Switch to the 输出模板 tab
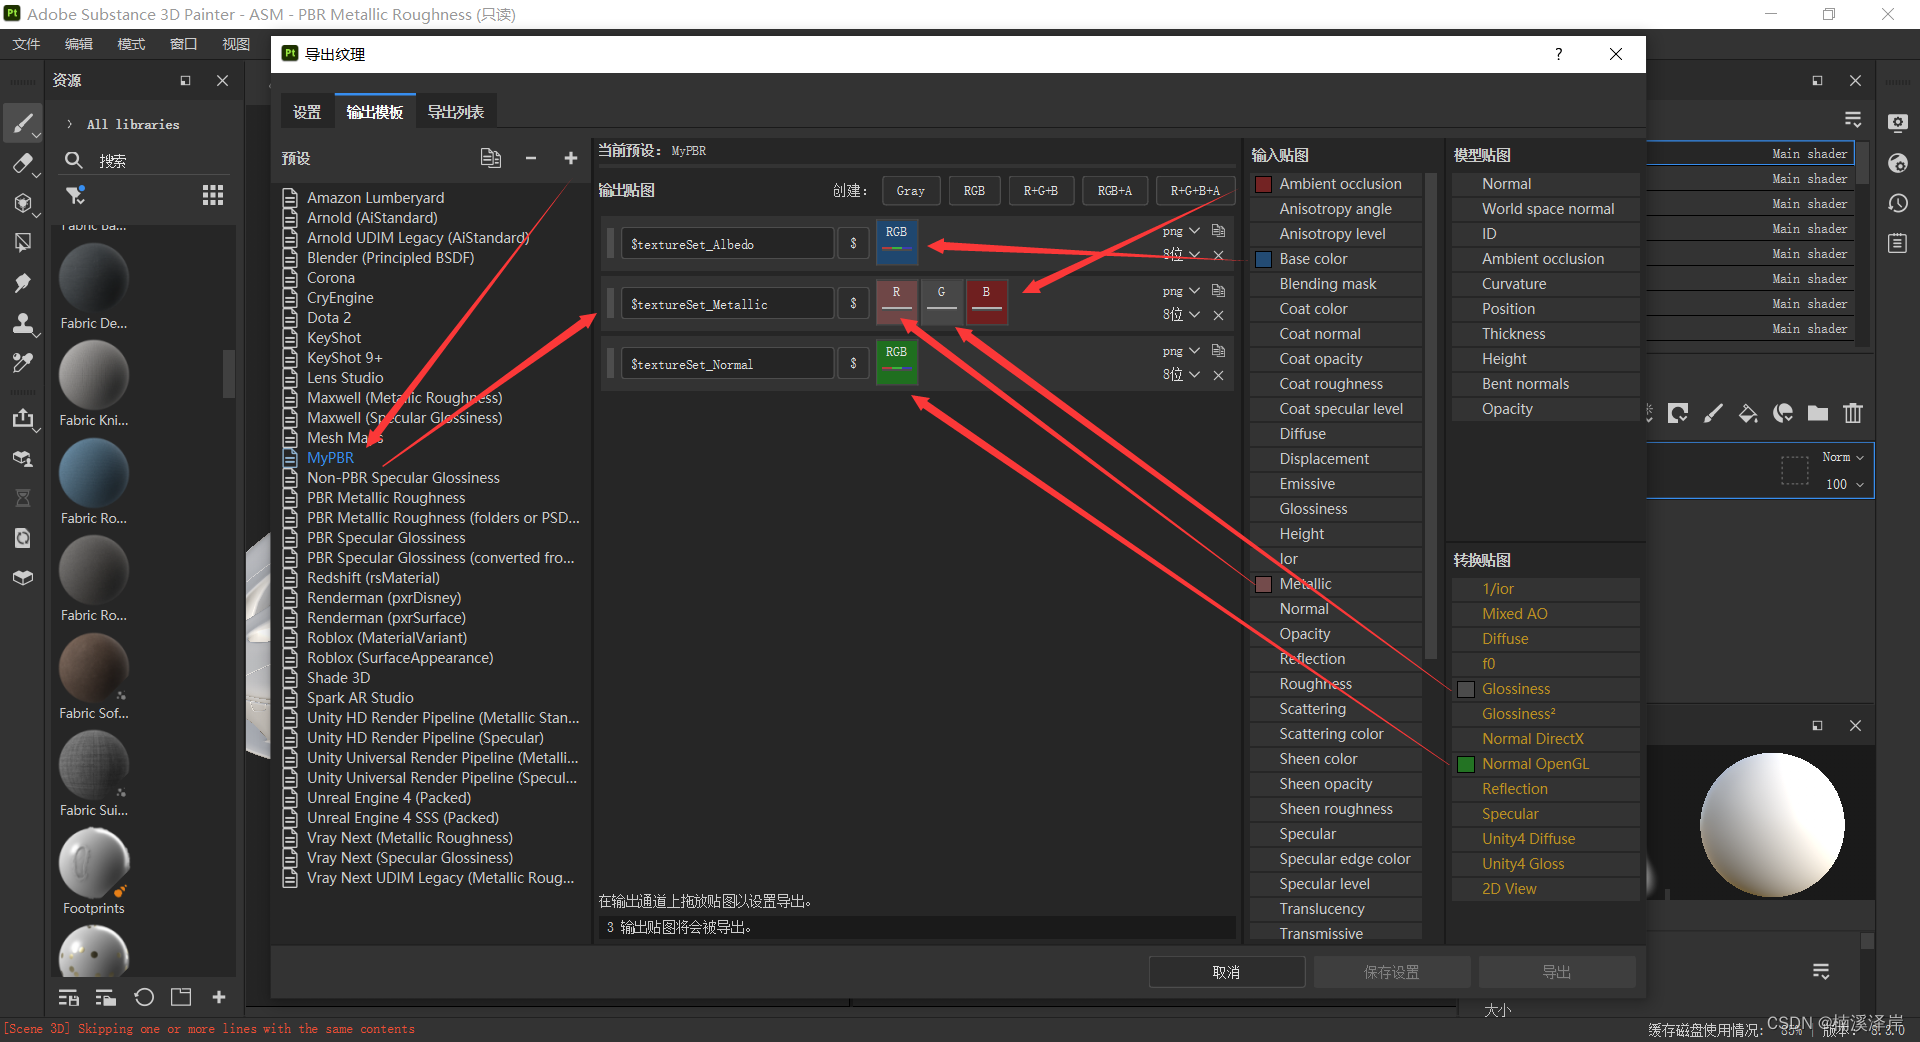 [x=375, y=112]
